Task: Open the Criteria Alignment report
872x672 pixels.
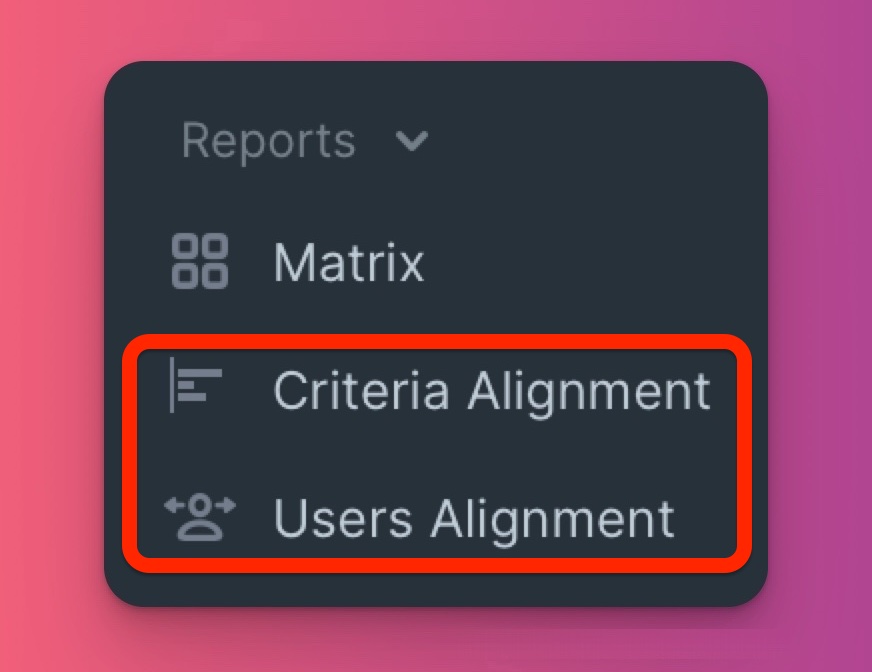Action: click(x=439, y=391)
